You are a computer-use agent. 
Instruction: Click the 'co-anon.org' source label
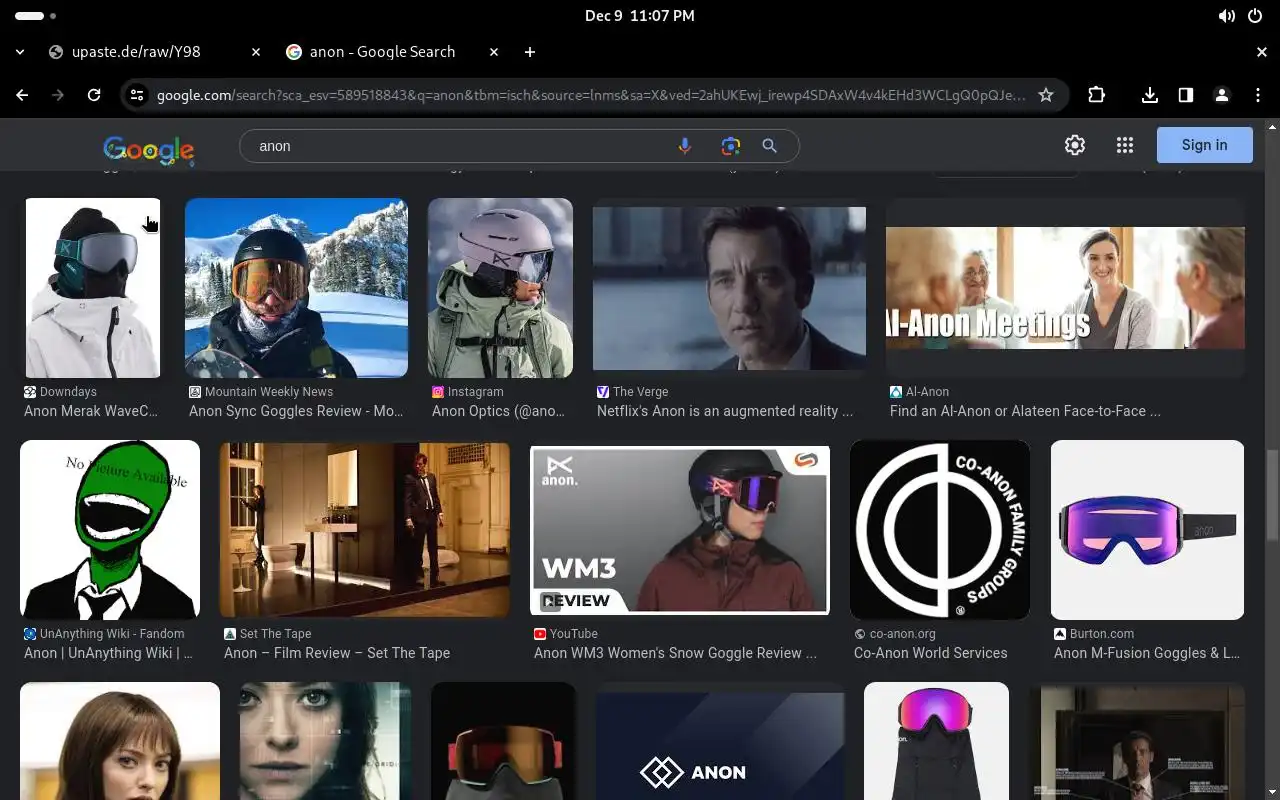point(903,634)
